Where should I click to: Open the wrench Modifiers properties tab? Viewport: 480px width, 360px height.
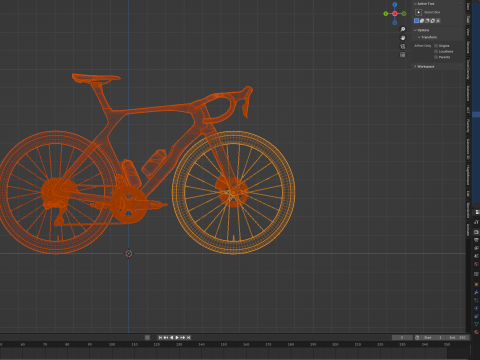[476, 293]
